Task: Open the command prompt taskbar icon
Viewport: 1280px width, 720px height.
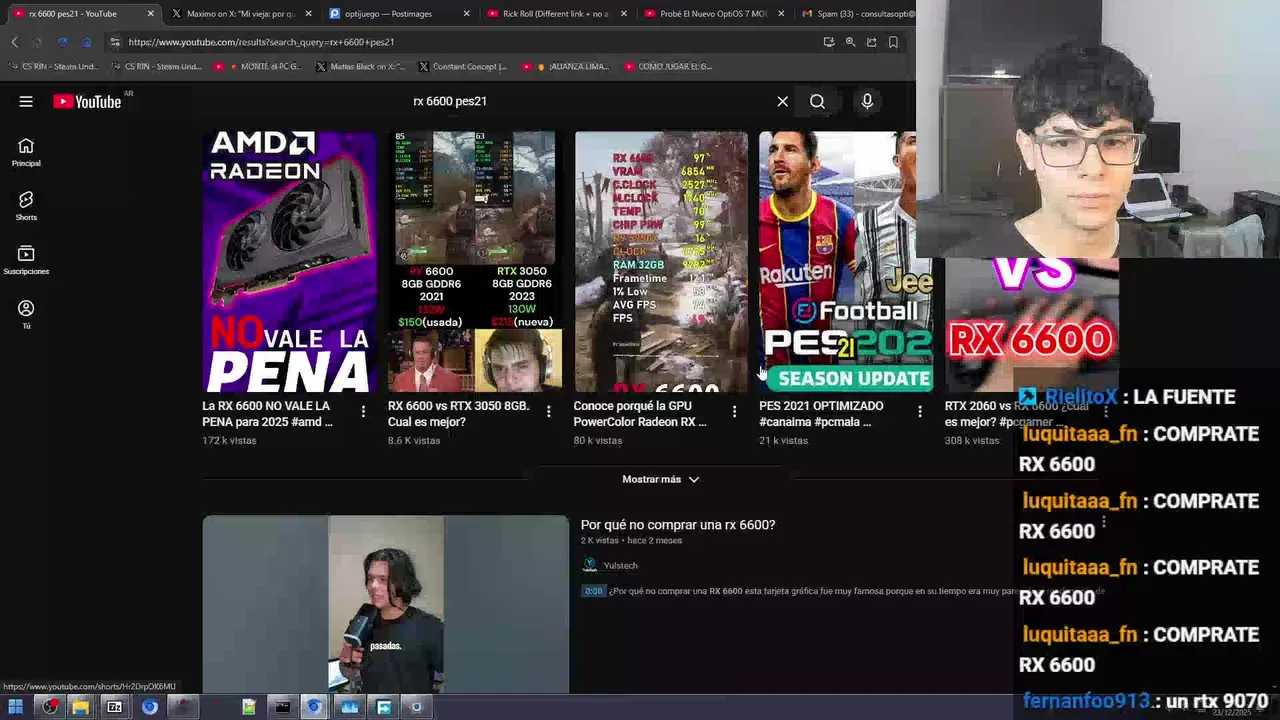Action: 282,707
